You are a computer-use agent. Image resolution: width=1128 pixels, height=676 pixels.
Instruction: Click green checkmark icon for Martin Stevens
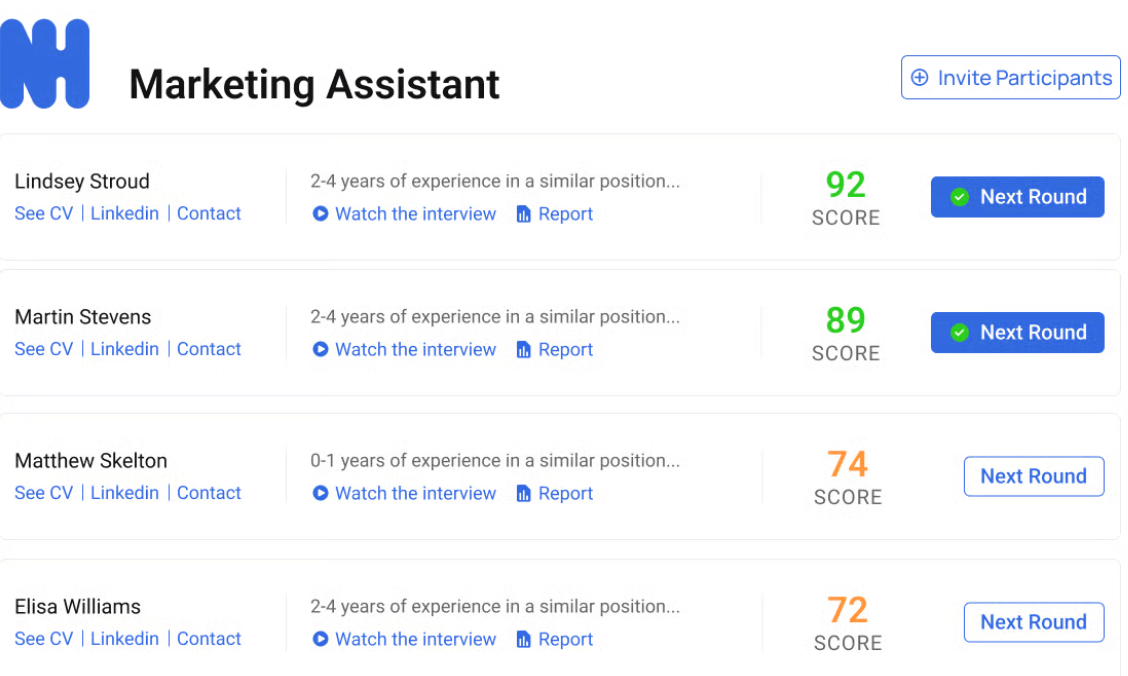pyautogui.click(x=959, y=333)
